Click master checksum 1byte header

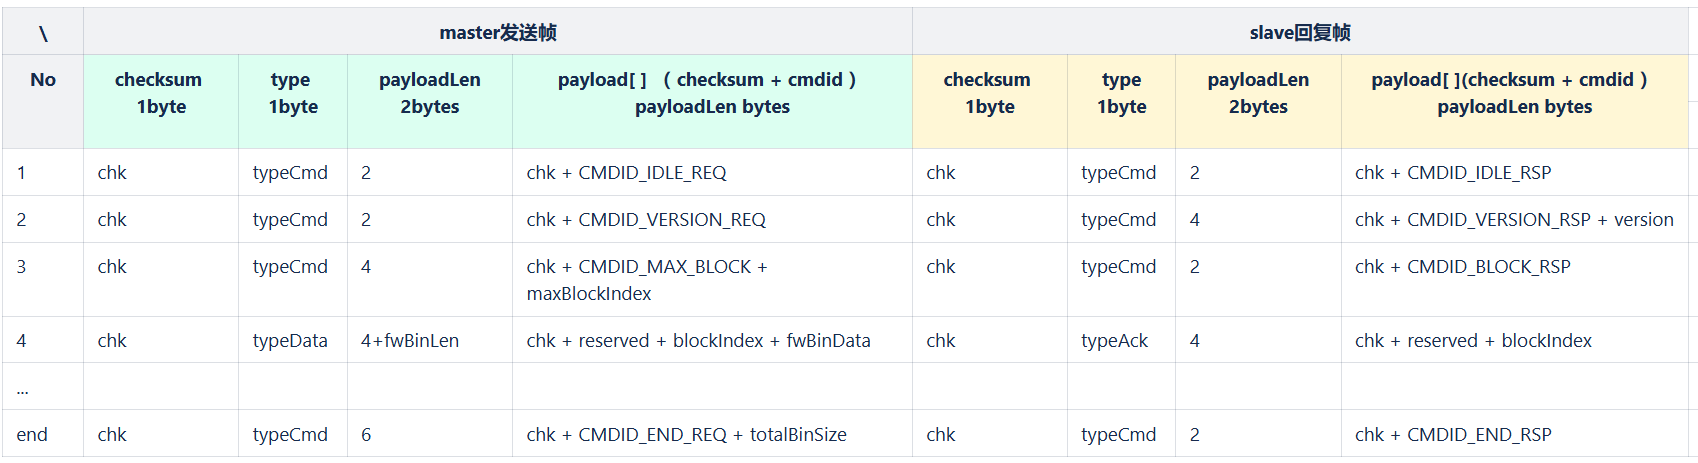point(161,102)
